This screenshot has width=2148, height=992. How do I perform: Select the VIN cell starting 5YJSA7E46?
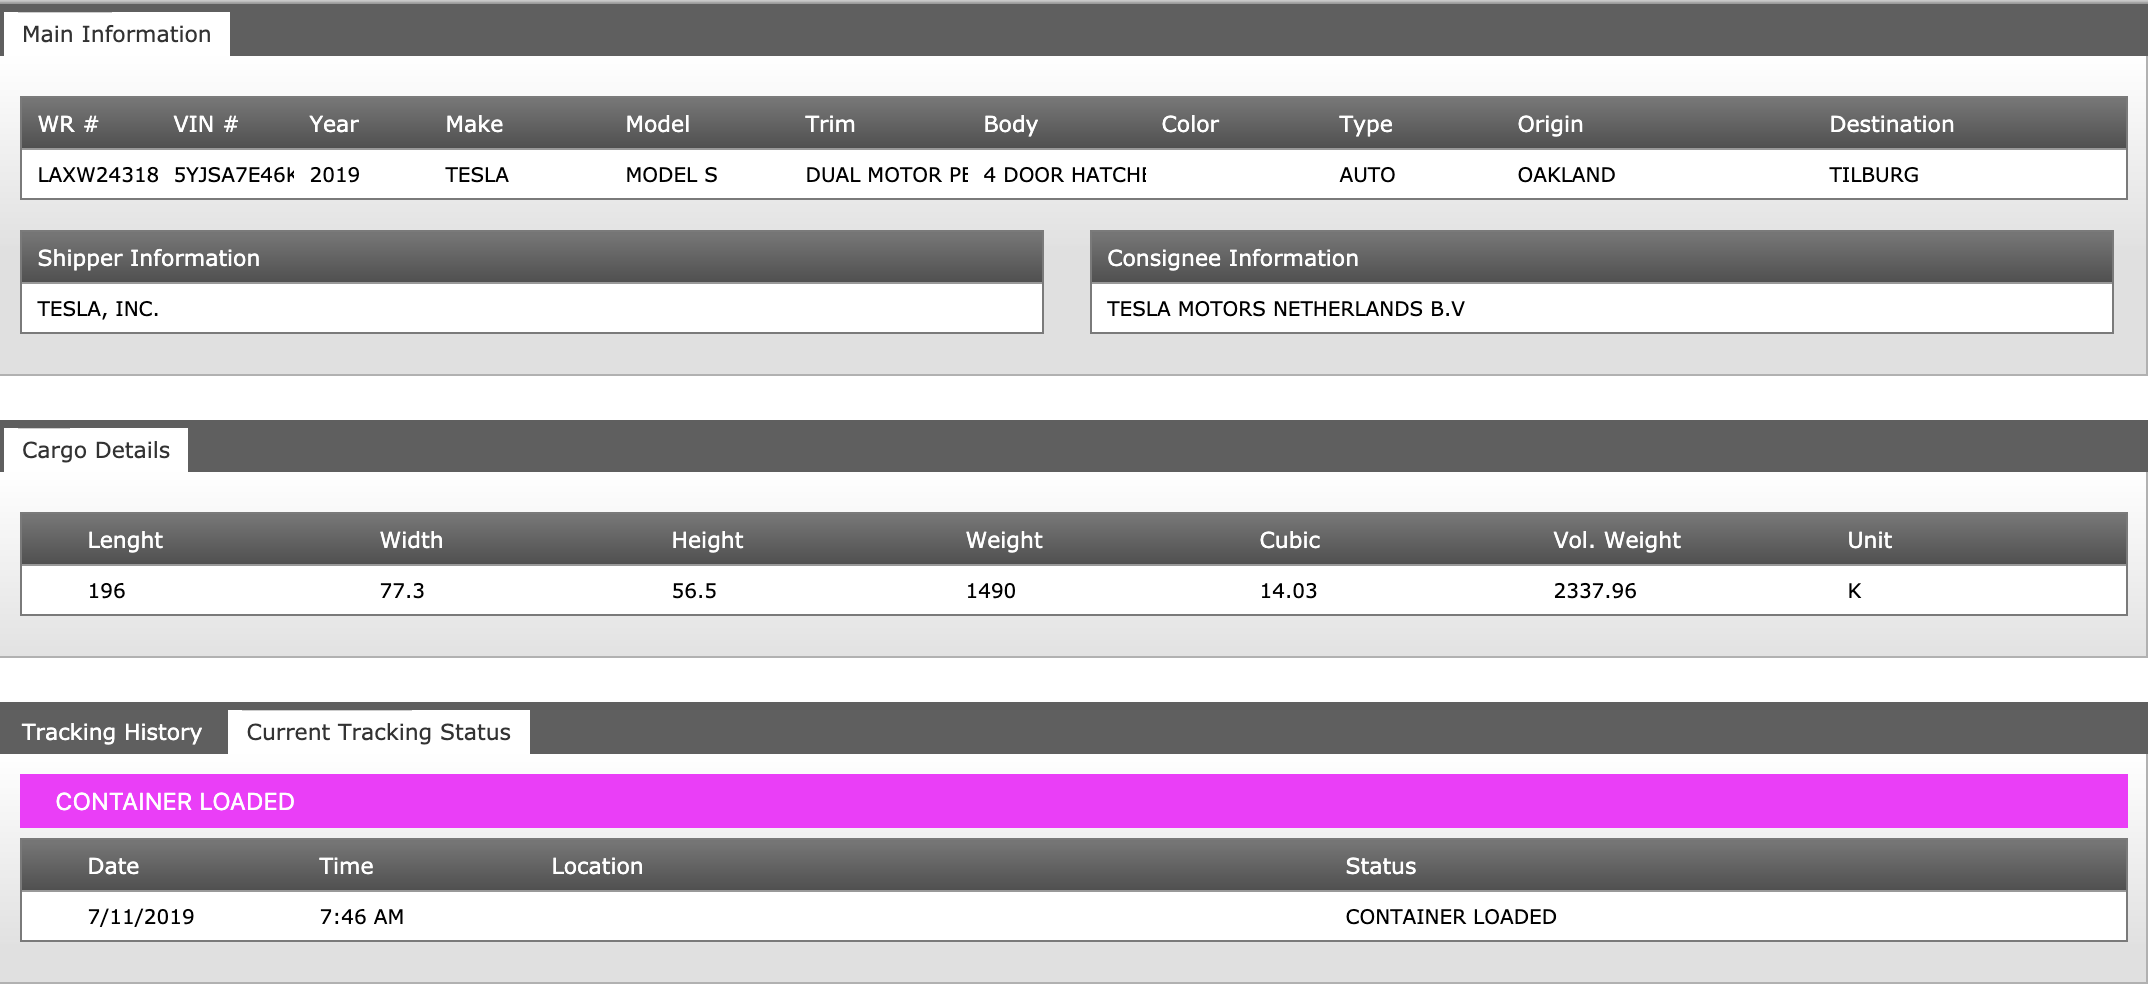[234, 175]
